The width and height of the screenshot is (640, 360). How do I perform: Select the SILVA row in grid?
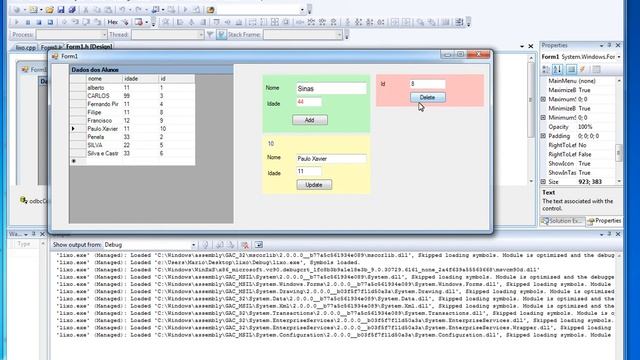(x=132, y=145)
